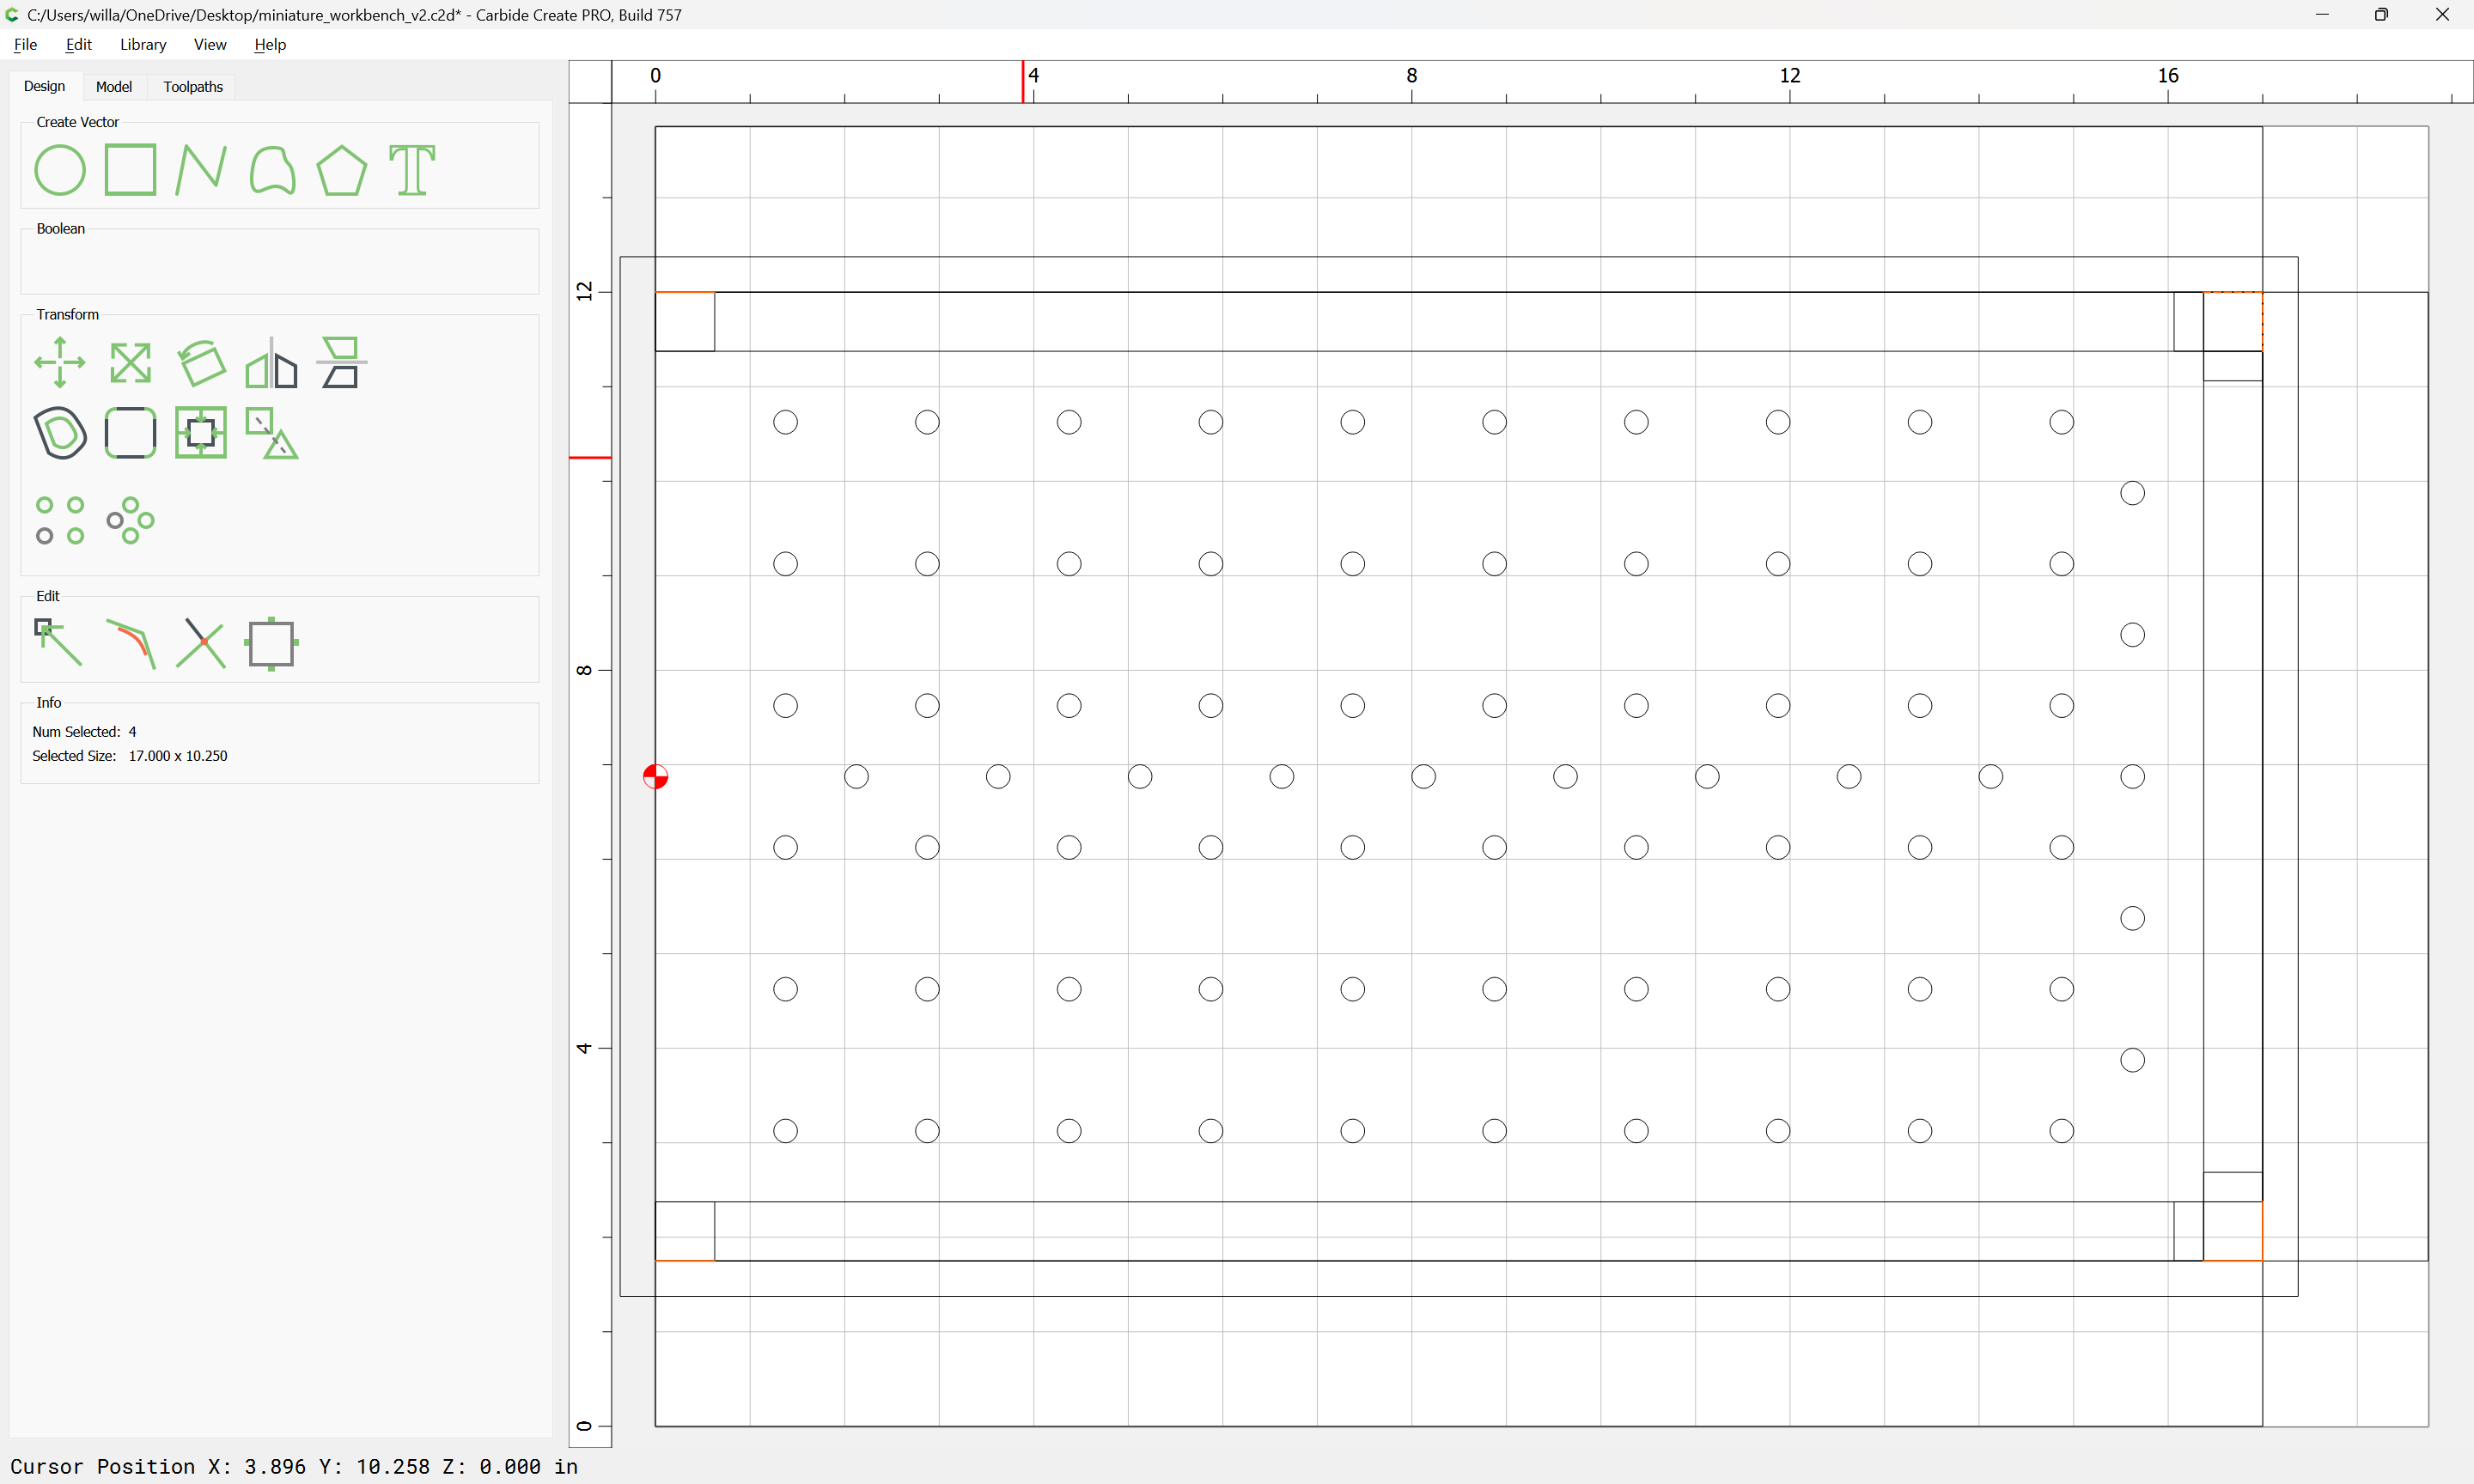
Task: Switch to the Model tab
Action: [113, 86]
